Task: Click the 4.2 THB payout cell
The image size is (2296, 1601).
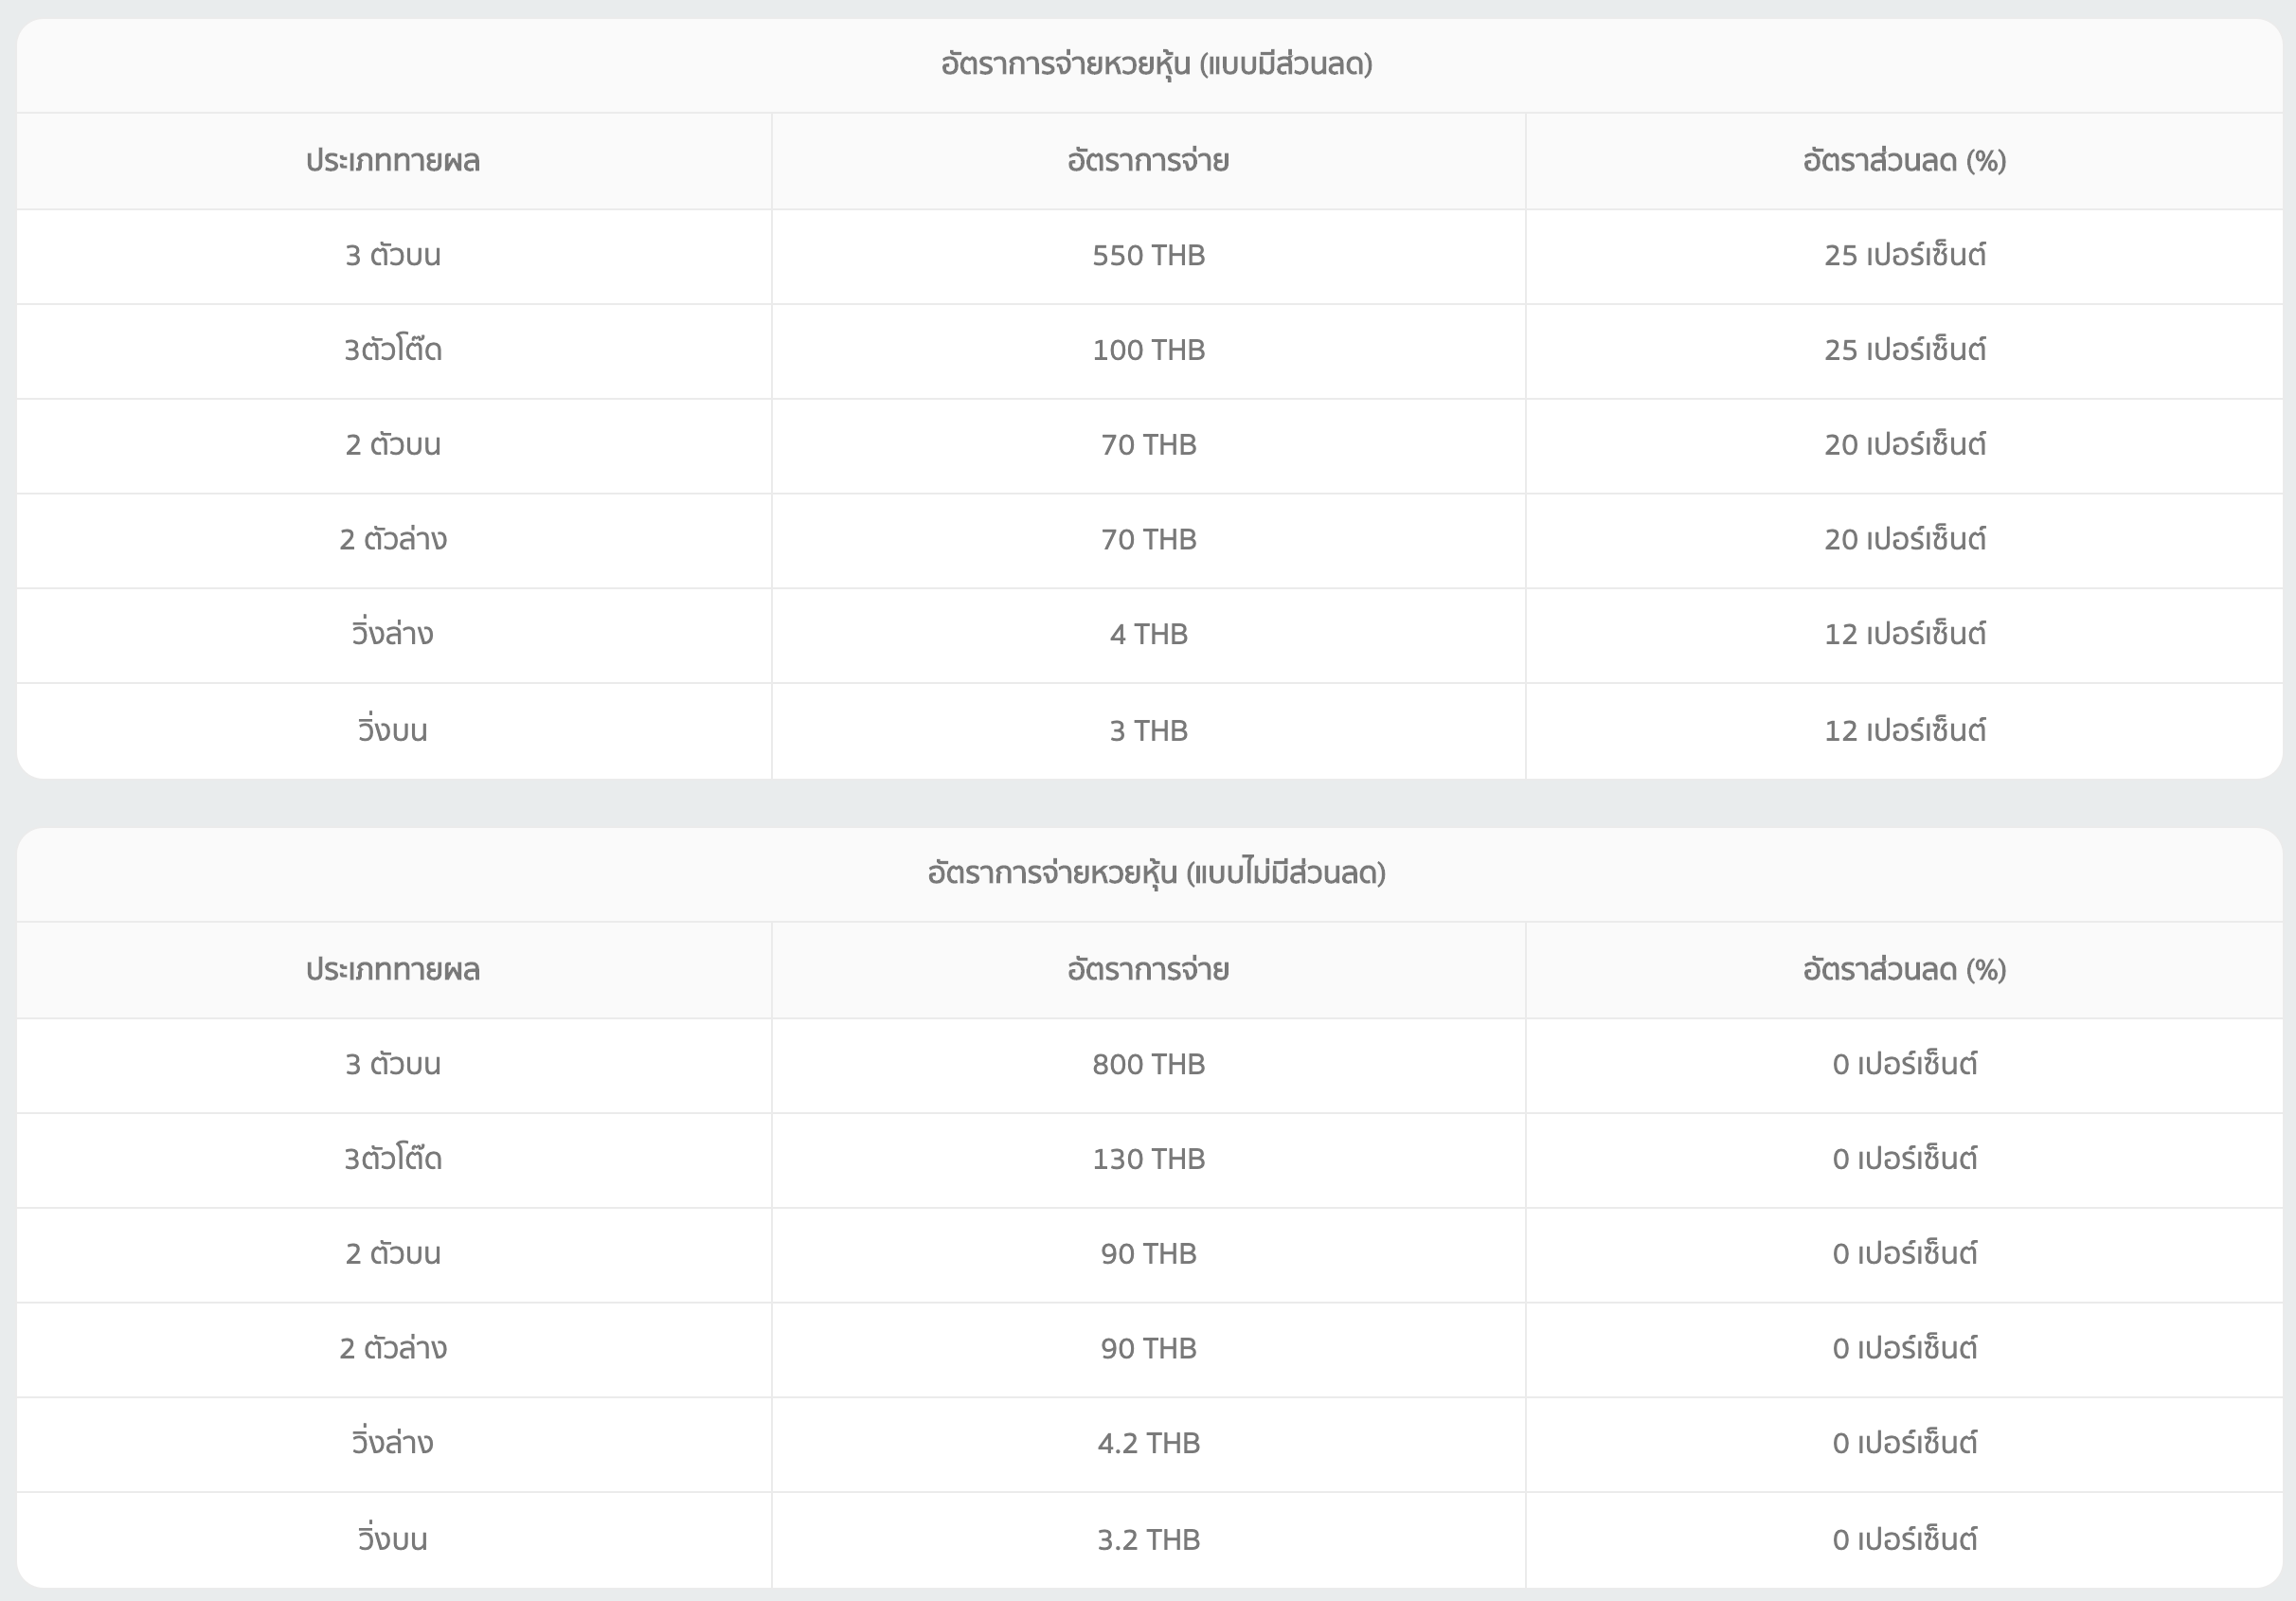Action: tap(1148, 1443)
